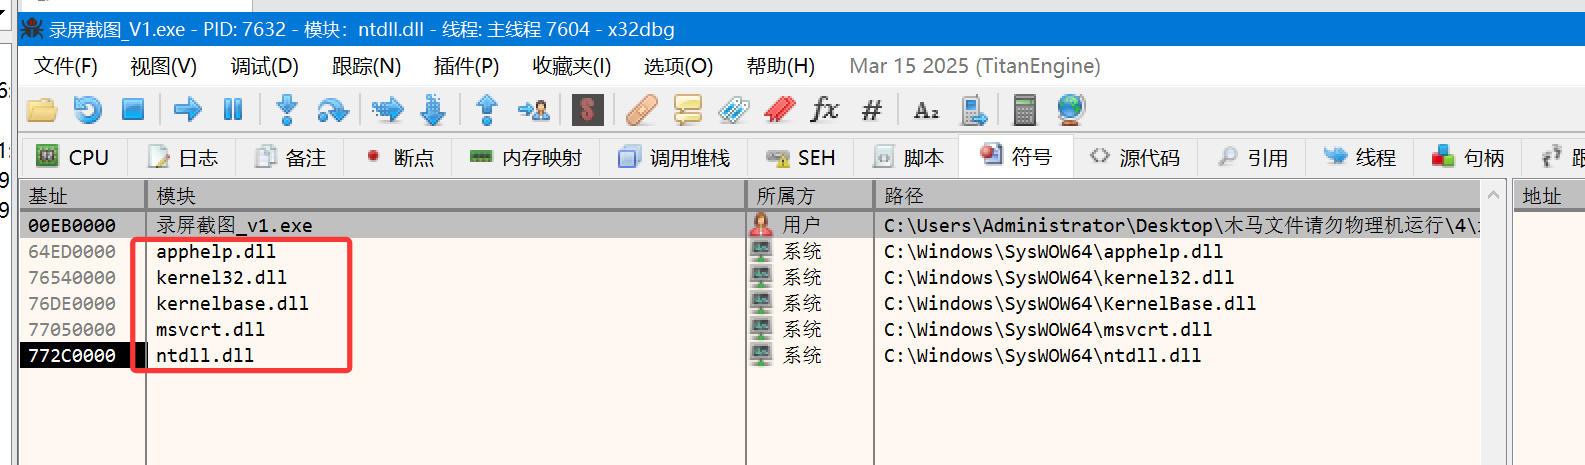Switch to the 源代码 tab

tap(1135, 157)
